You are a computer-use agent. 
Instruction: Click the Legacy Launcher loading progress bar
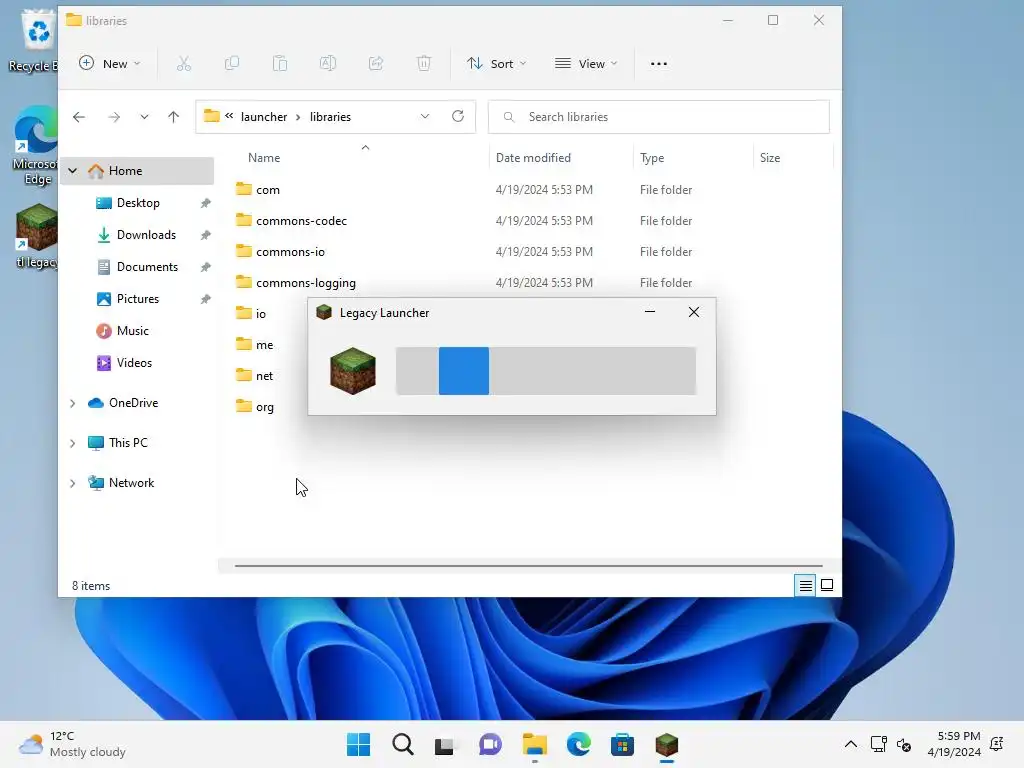point(546,371)
